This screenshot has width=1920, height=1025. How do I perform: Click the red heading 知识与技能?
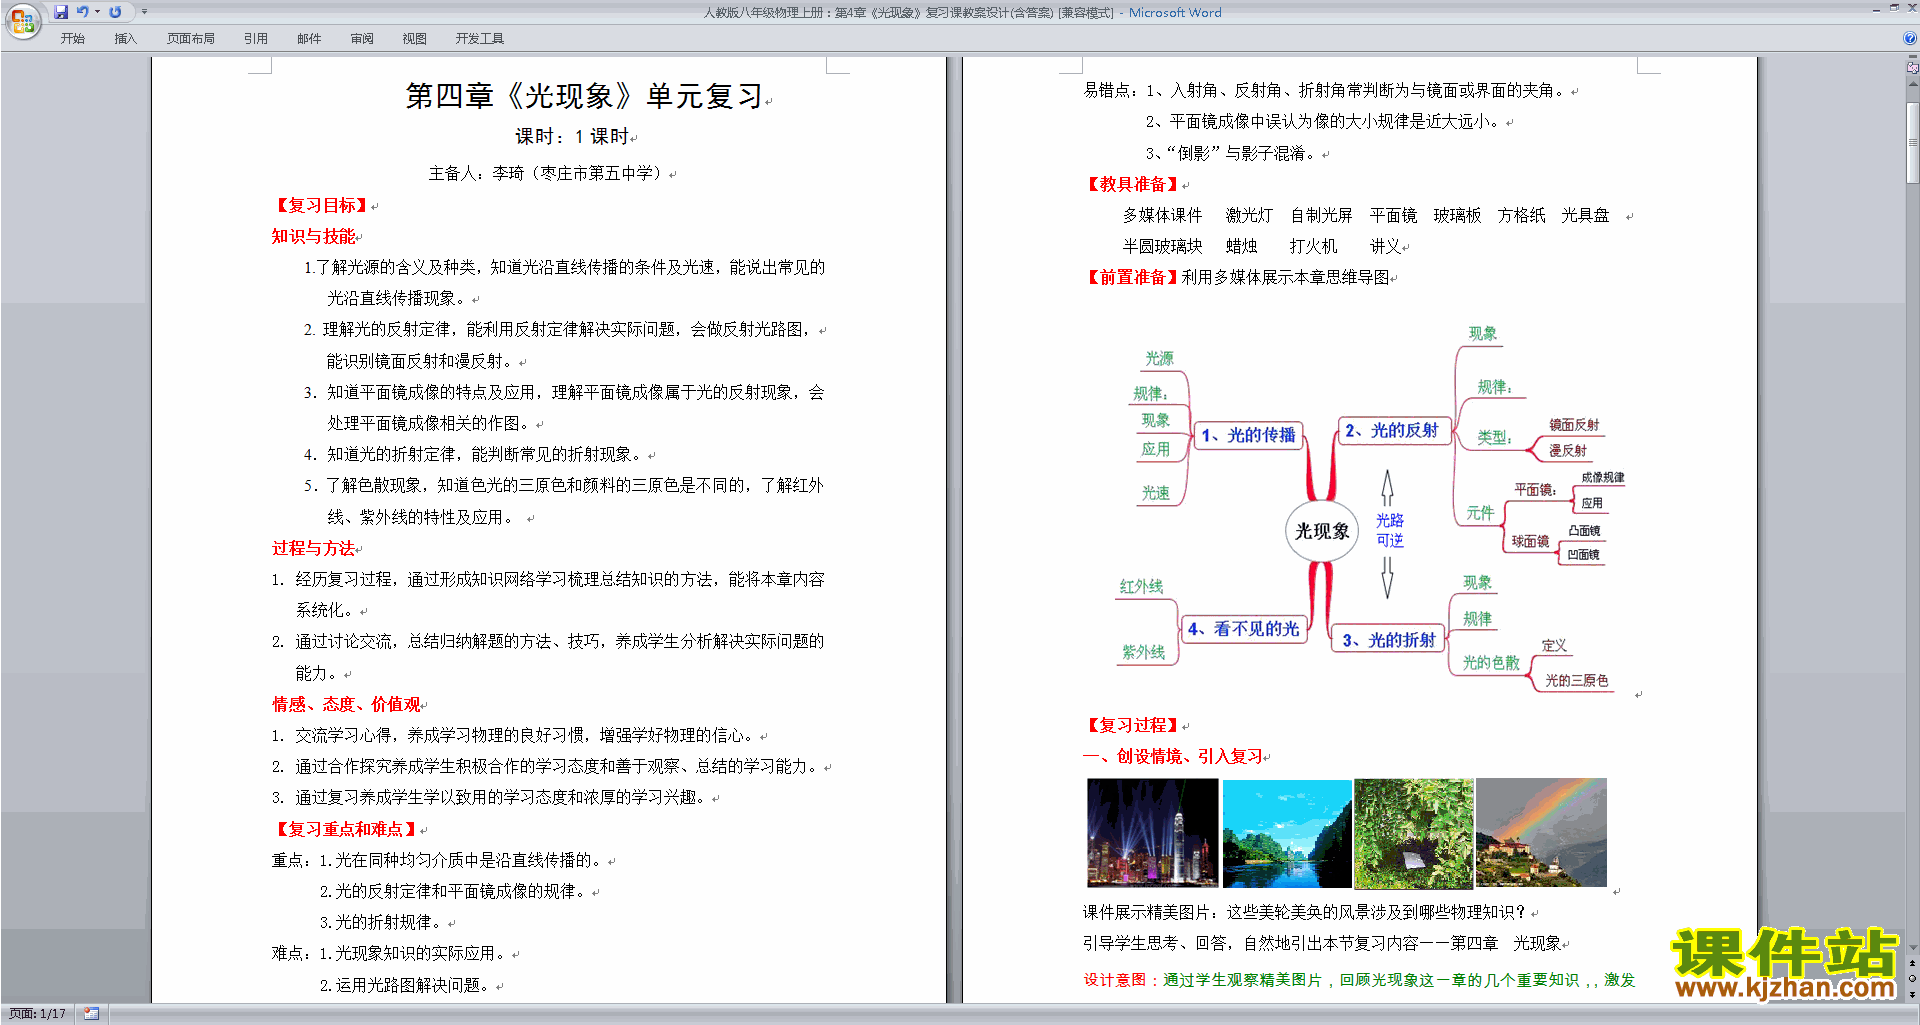point(314,236)
